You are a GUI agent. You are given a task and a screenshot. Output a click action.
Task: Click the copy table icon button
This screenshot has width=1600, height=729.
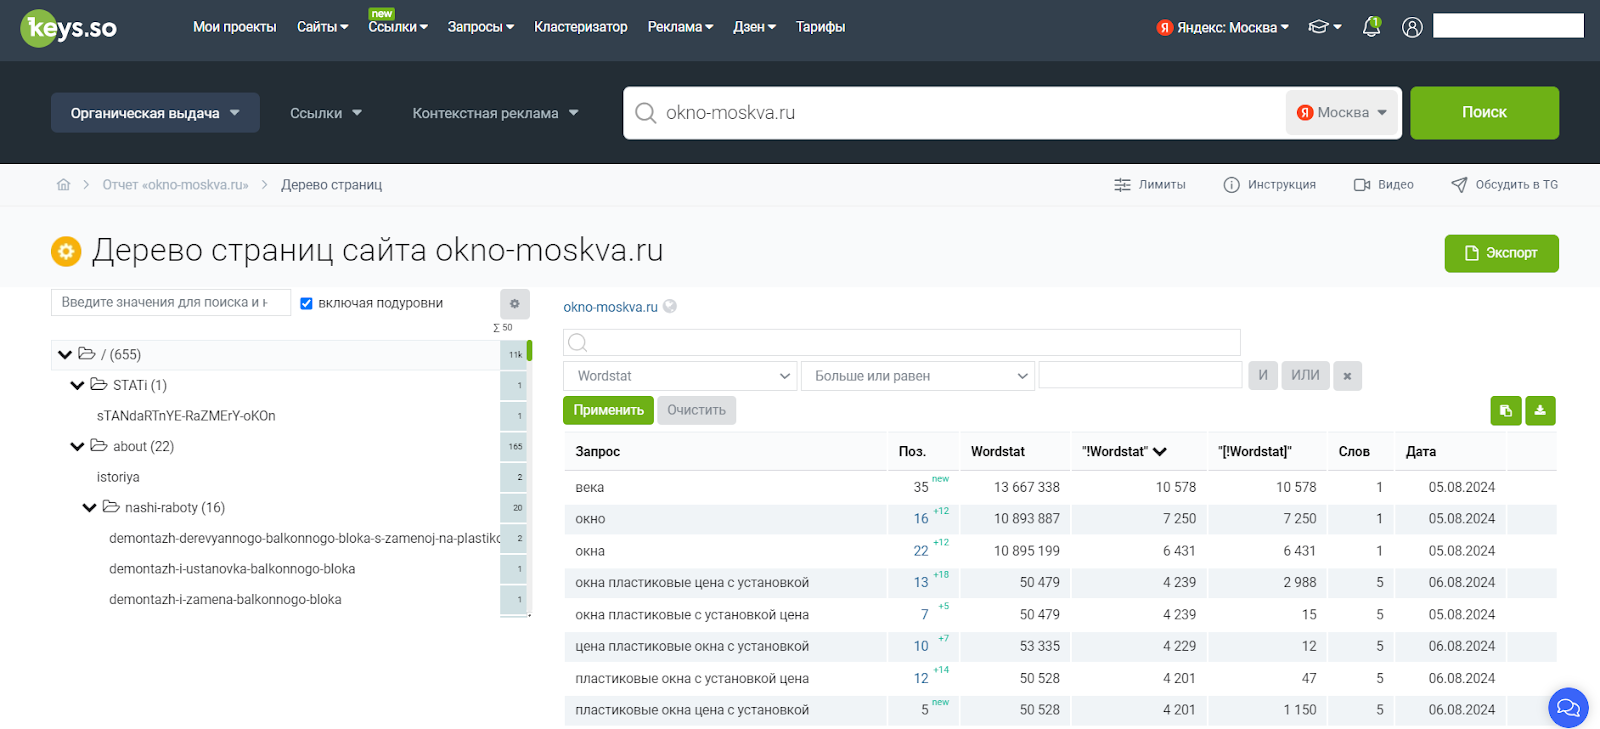point(1505,410)
